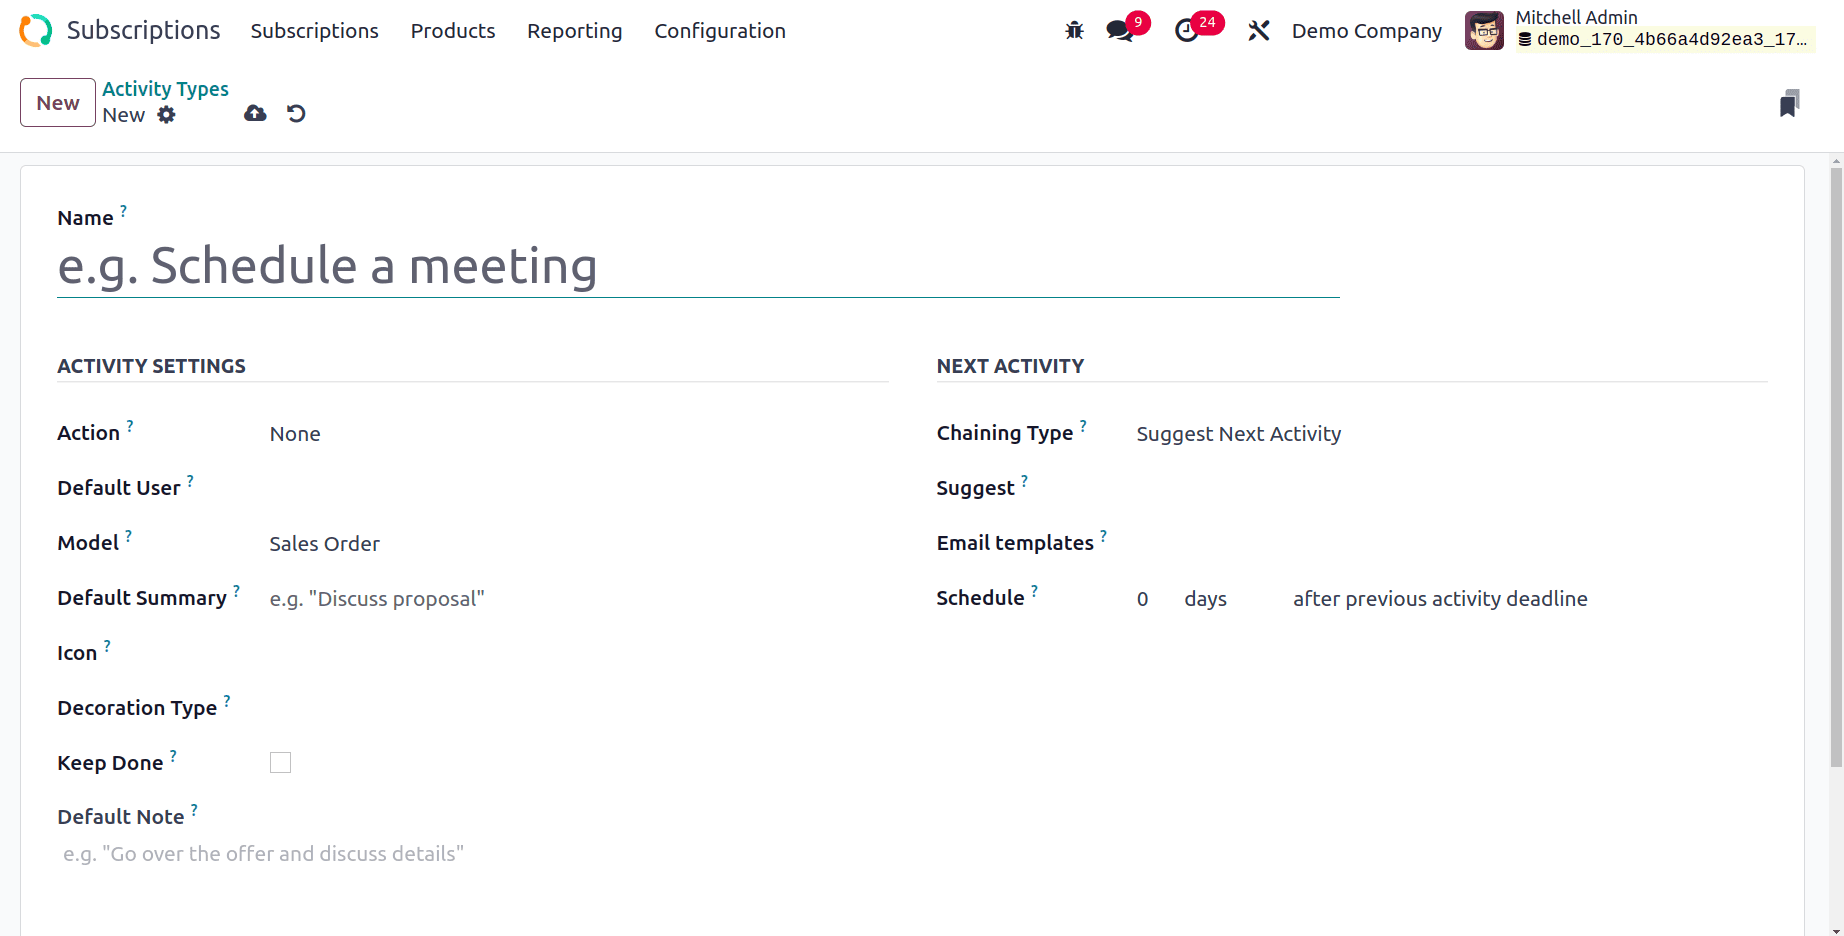Expand the Model dropdown showing Sales Order
1844x936 pixels.
tap(570, 544)
